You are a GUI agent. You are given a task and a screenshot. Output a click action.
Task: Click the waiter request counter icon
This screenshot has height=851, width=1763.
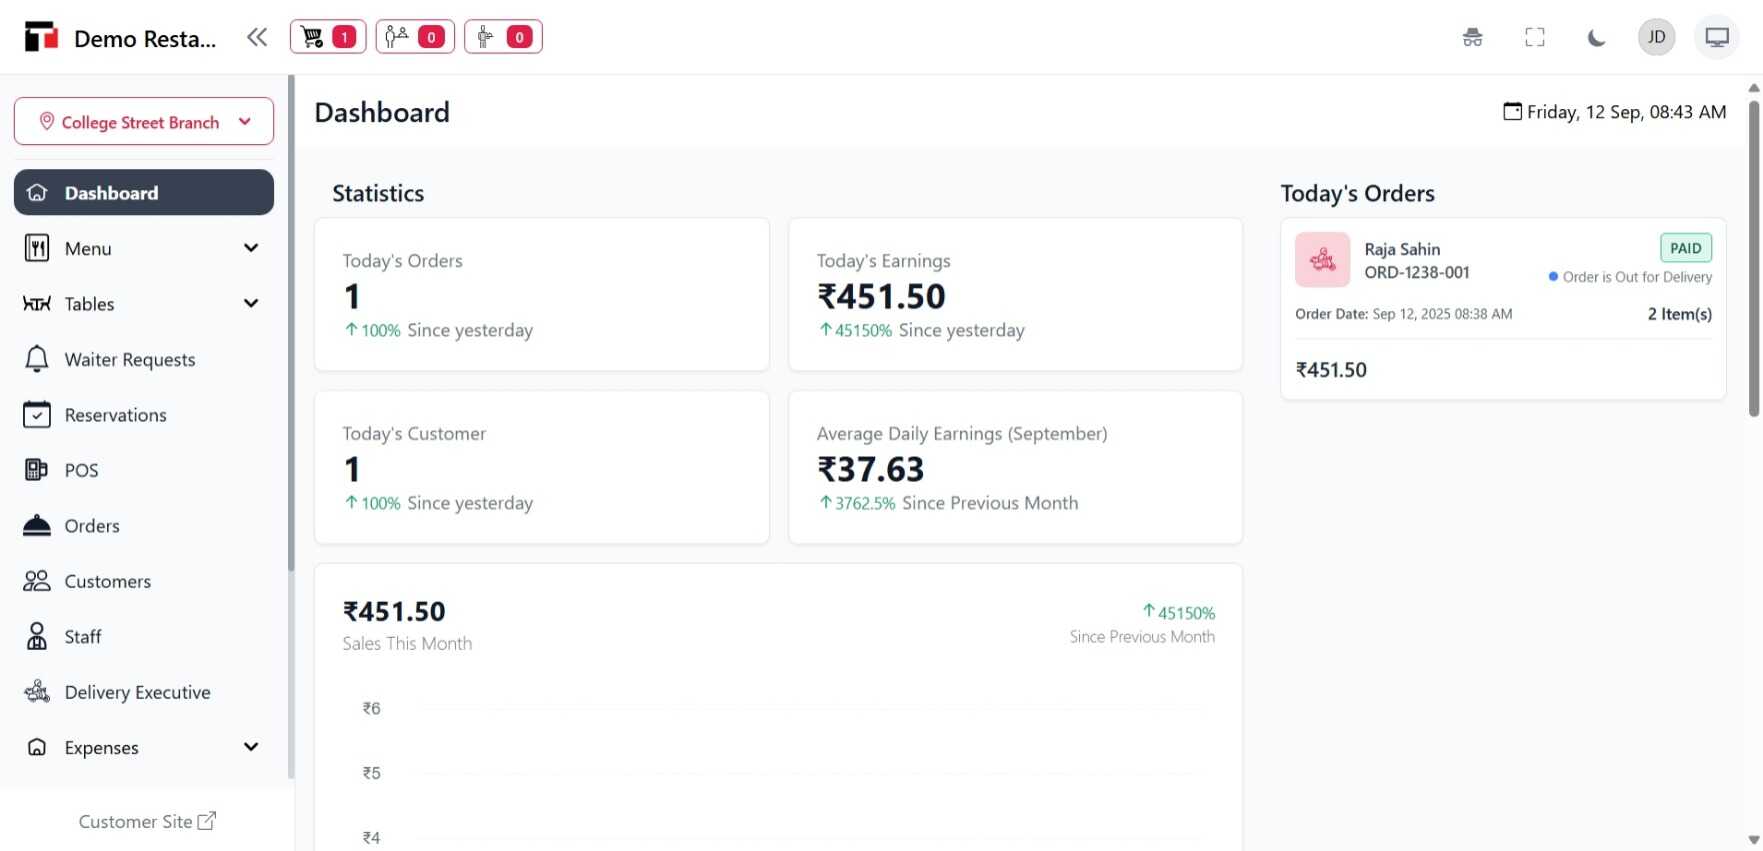tap(503, 37)
